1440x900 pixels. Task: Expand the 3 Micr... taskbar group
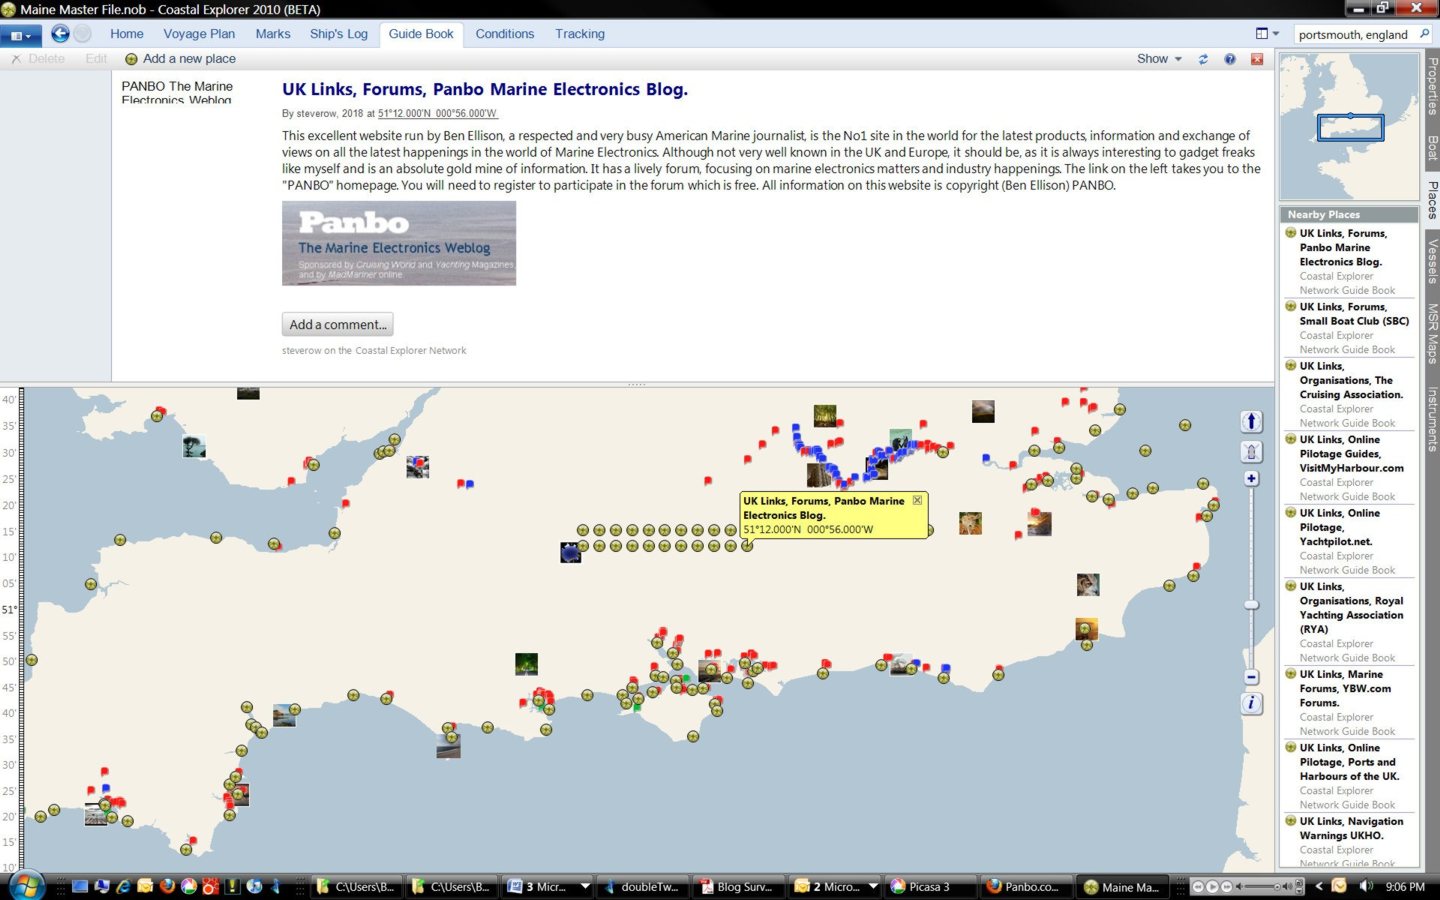pos(585,886)
